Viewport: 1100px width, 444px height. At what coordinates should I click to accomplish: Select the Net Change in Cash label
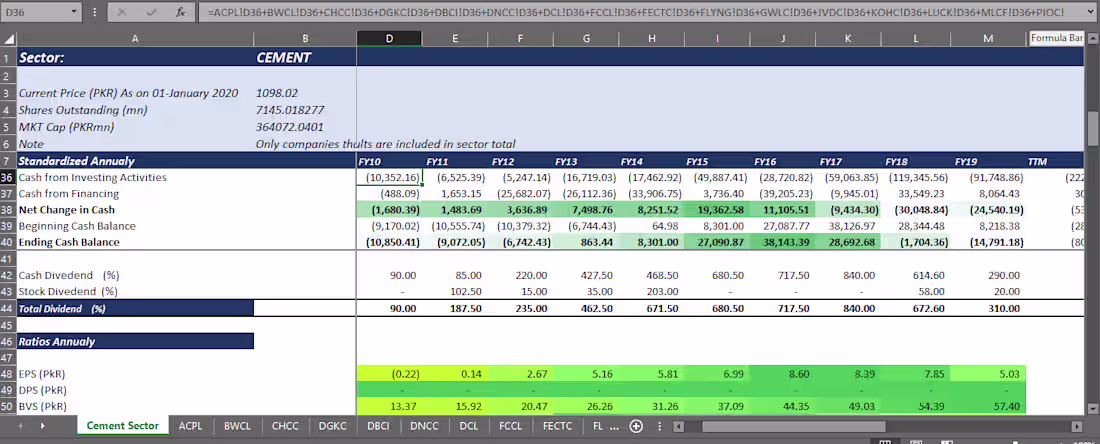coord(67,210)
